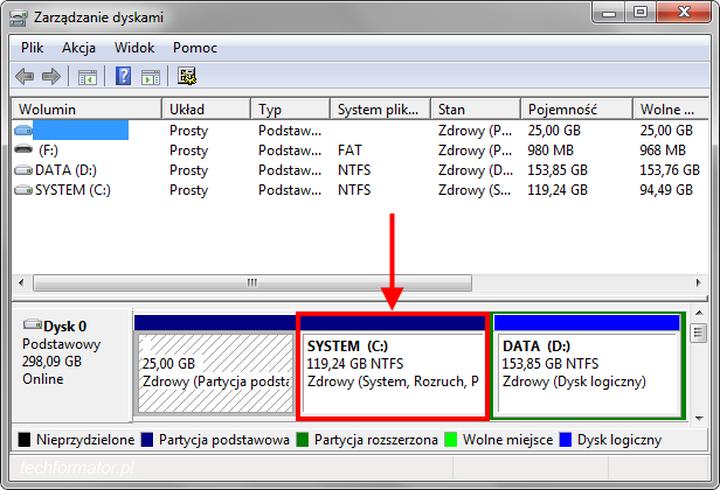Toggle the action pane toolbar icon
720x490 pixels.
[151, 76]
